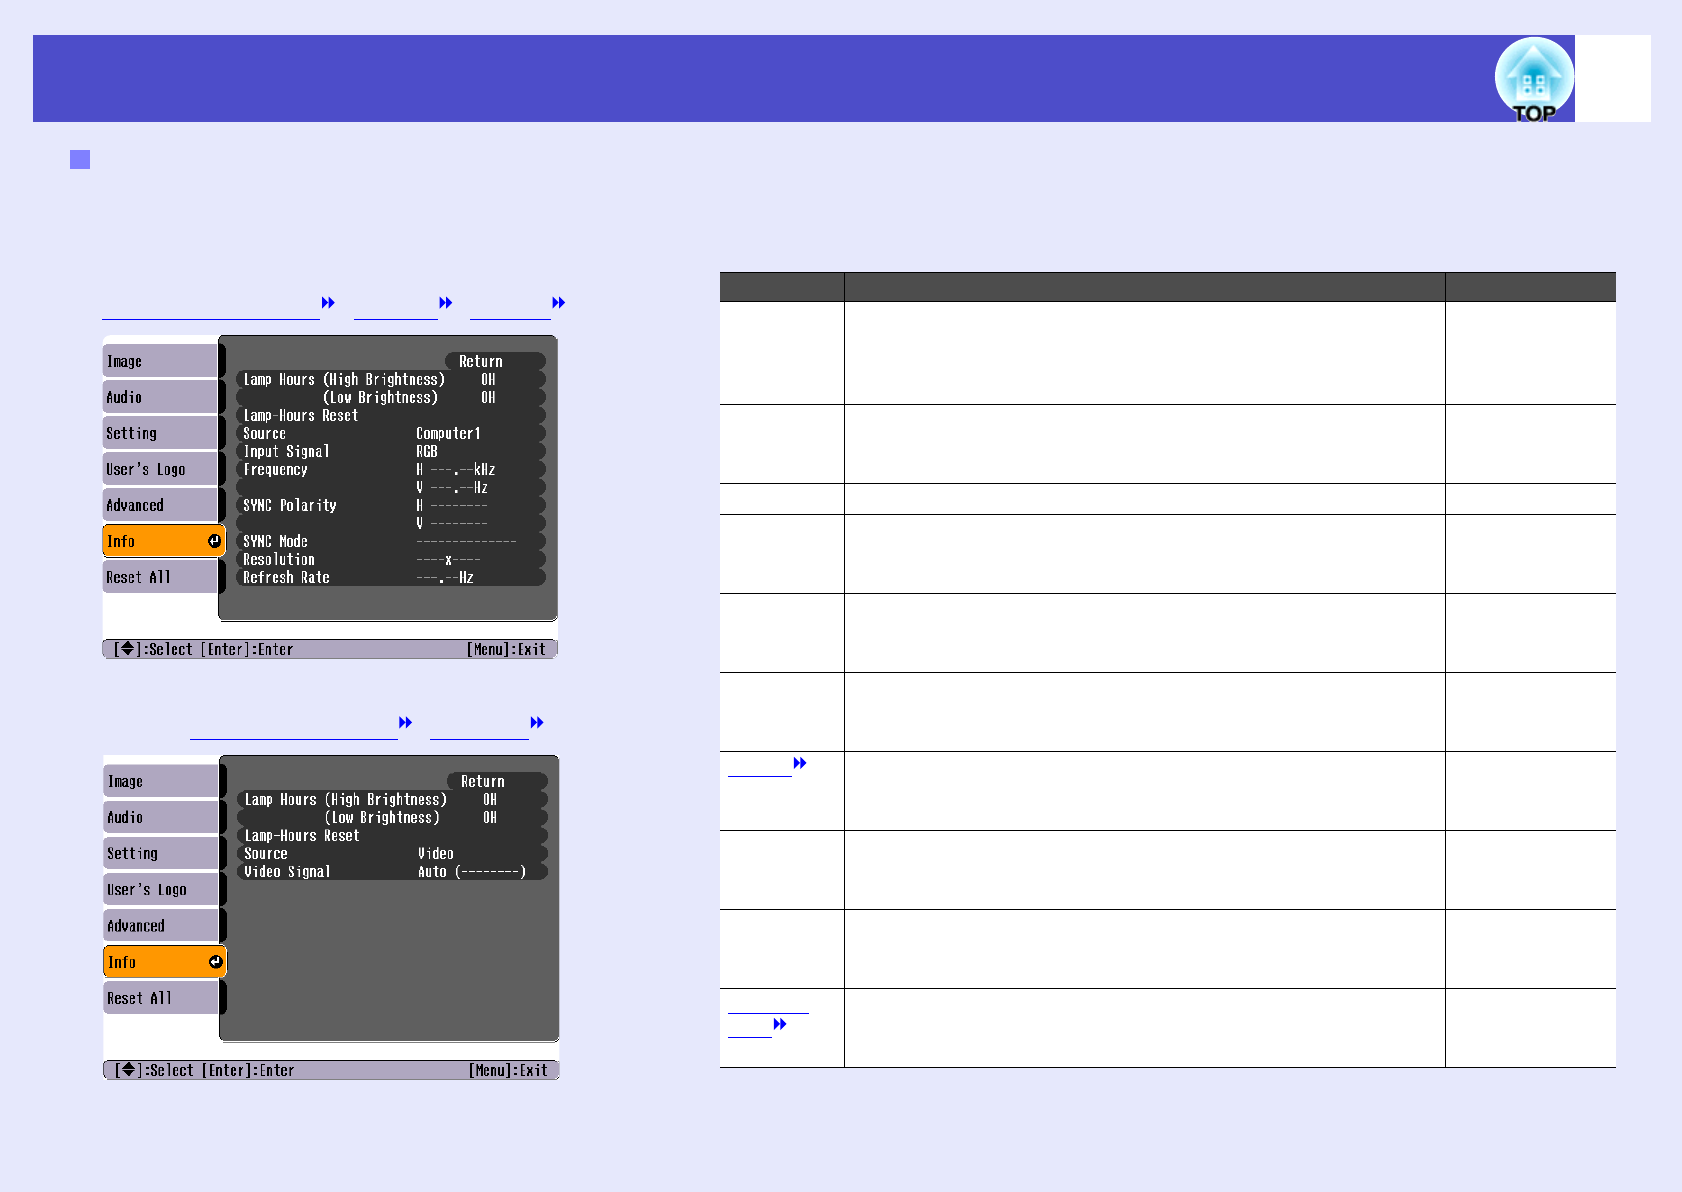Click the underlined link in the table's seventh row

pyautogui.click(x=760, y=767)
